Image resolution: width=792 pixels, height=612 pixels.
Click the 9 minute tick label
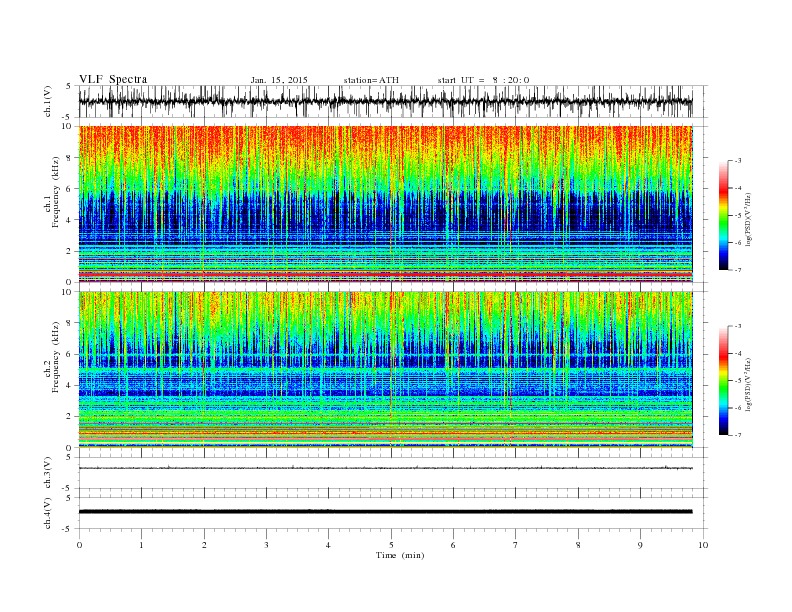[640, 545]
